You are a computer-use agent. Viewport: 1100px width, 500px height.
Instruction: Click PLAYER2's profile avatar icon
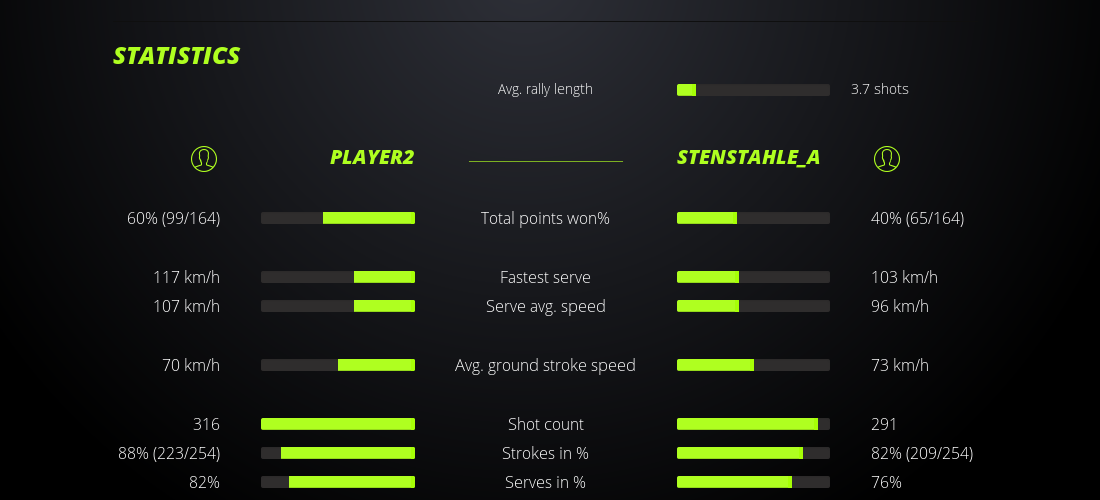tap(204, 158)
